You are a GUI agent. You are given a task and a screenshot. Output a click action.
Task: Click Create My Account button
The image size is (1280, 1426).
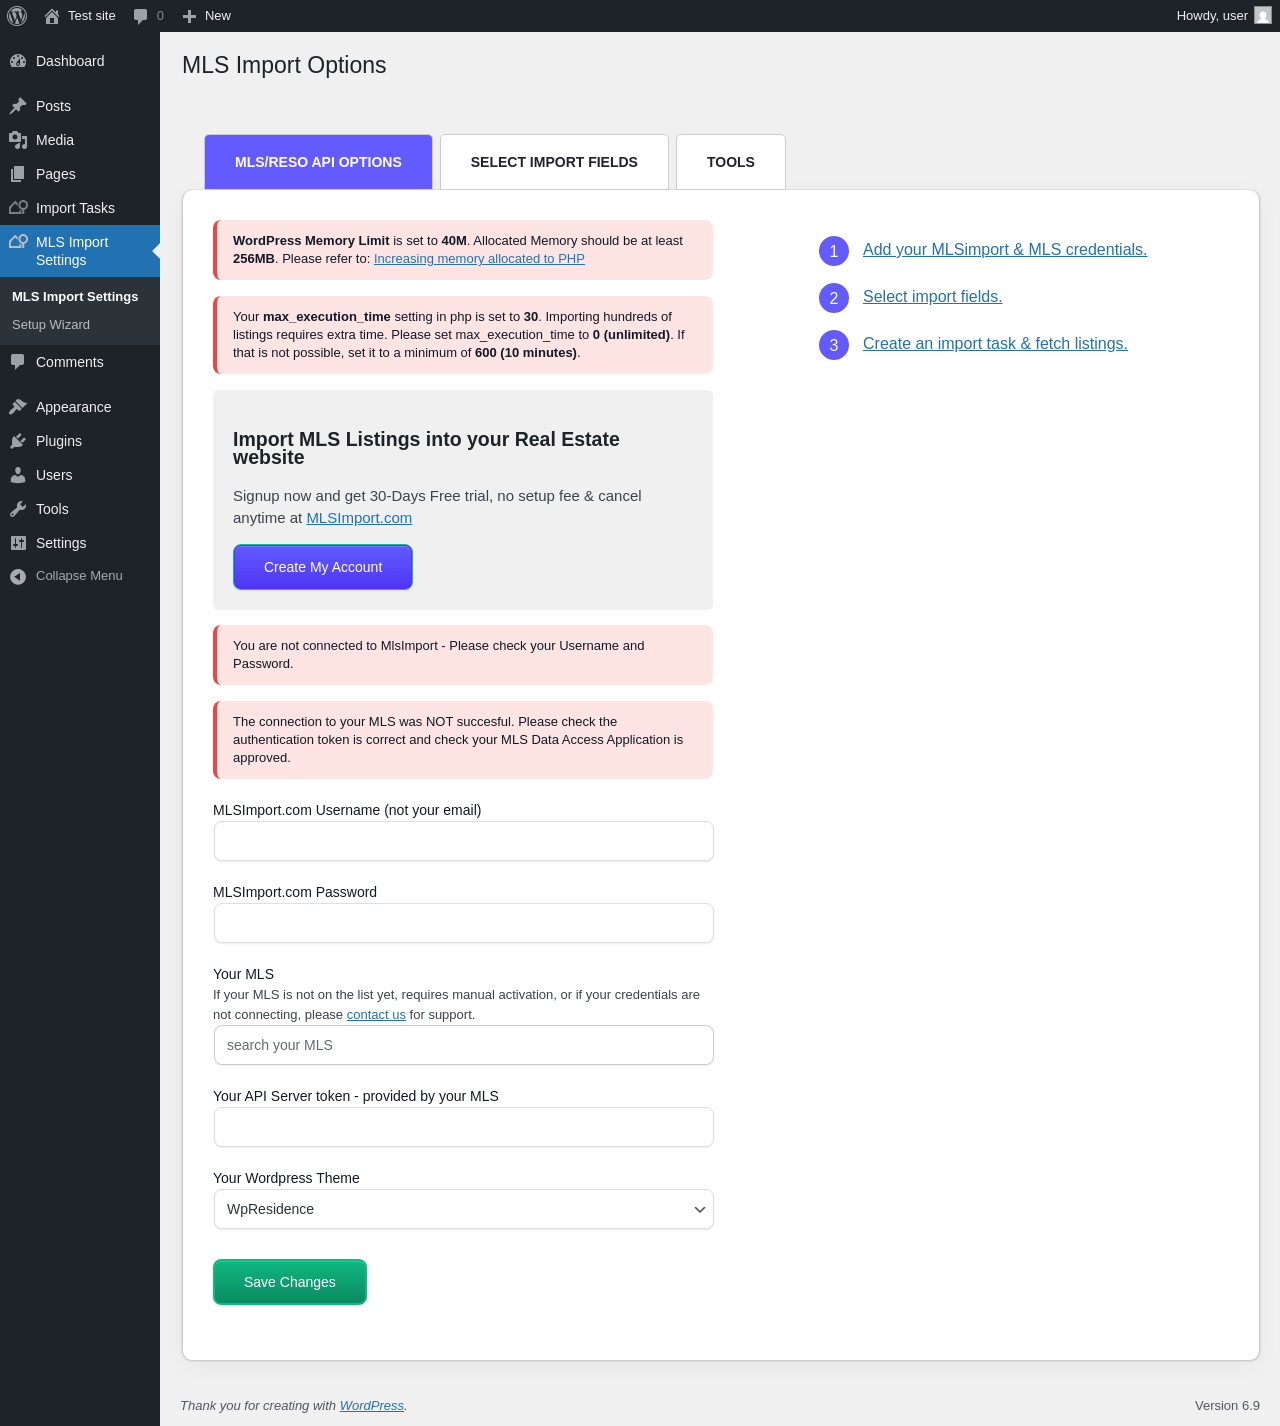tap(323, 567)
